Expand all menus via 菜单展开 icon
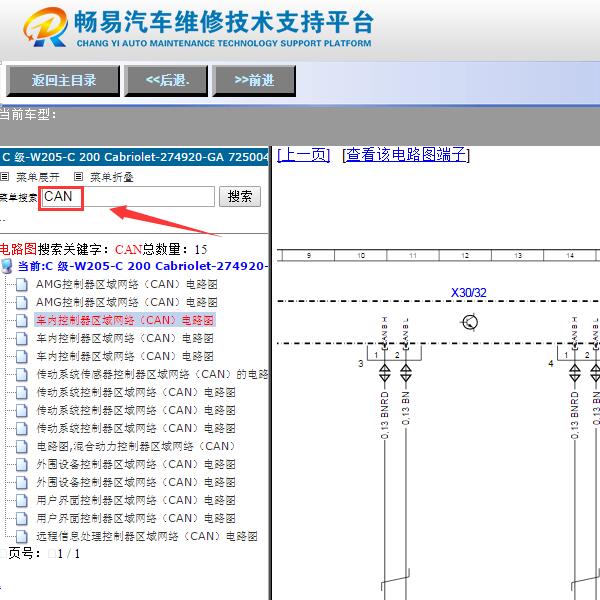Viewport: 600px width, 600px height. (x=5, y=177)
